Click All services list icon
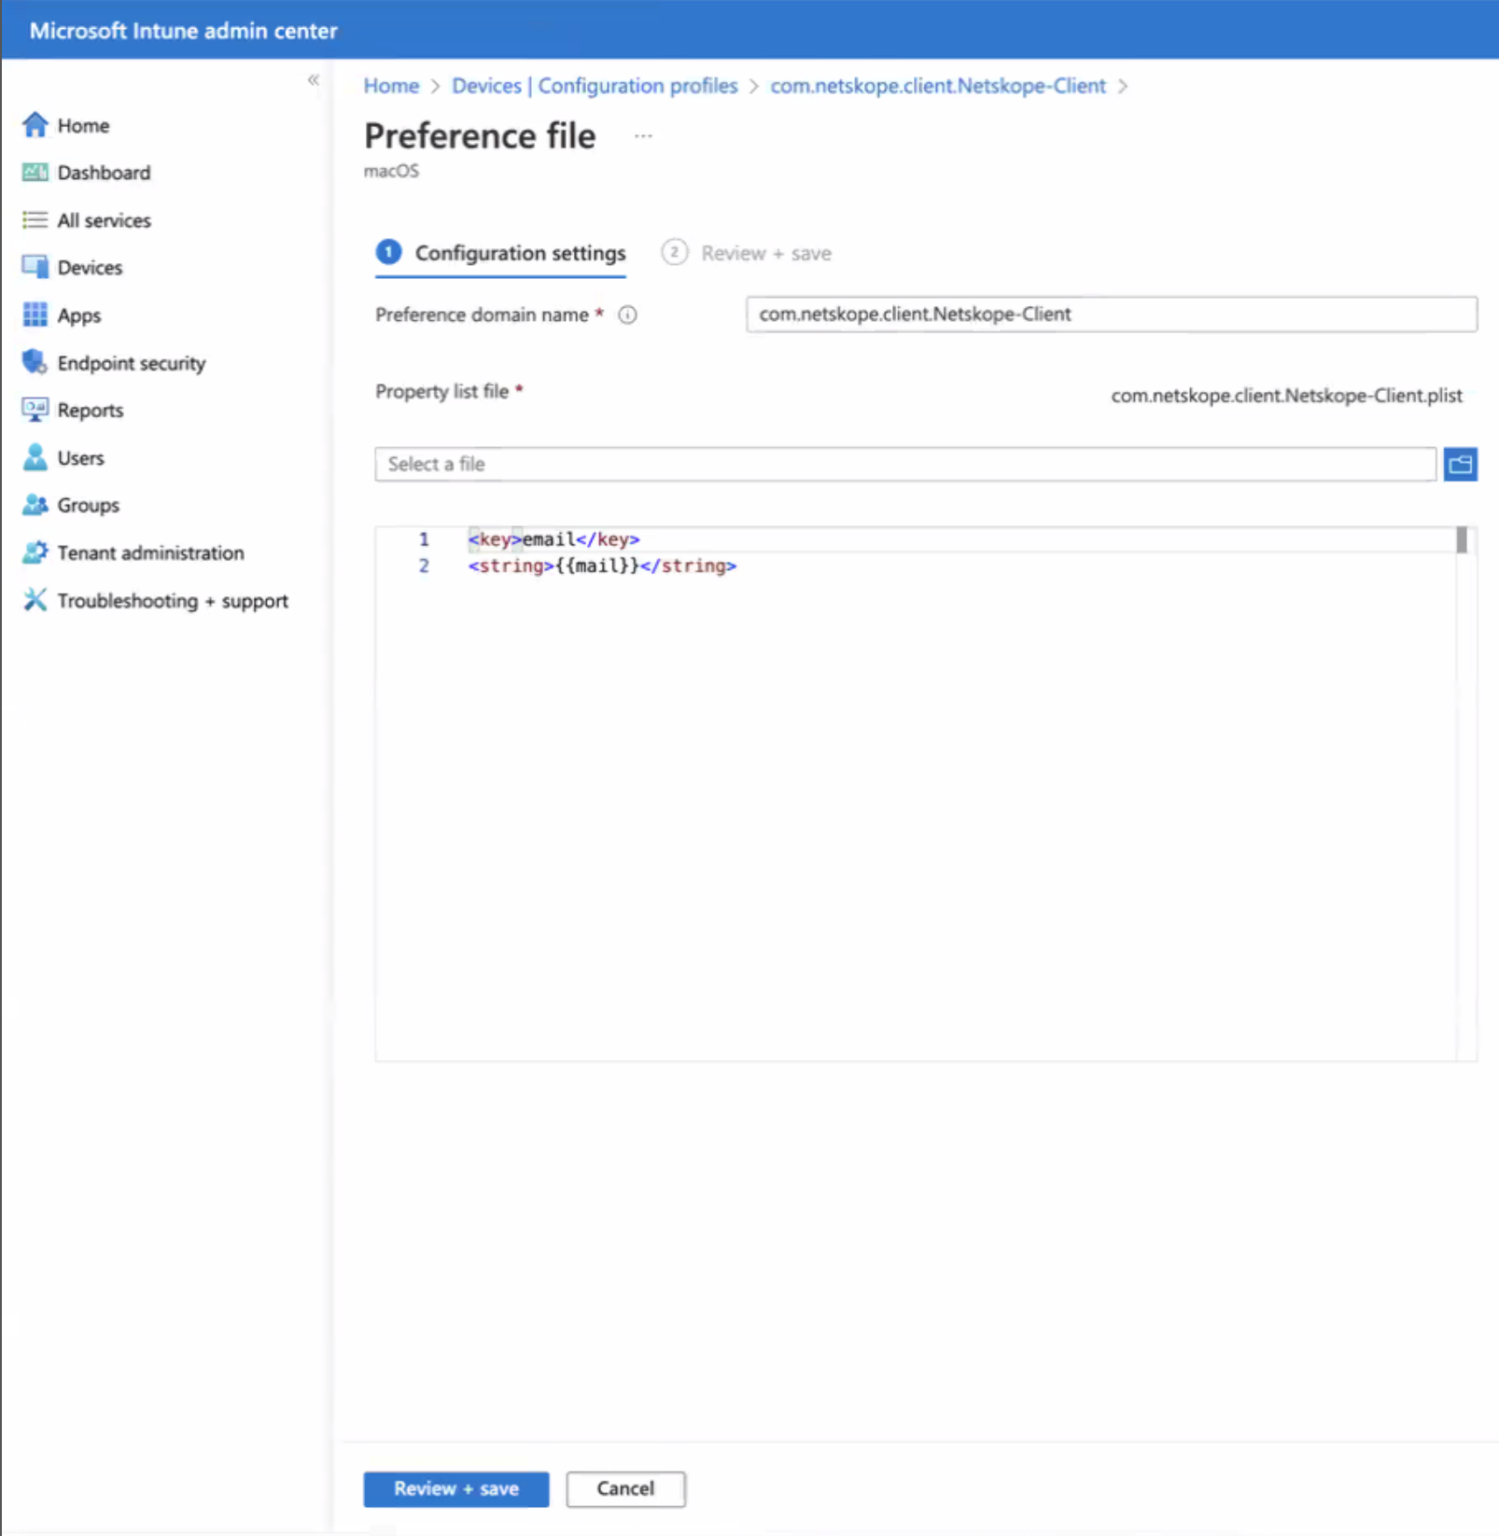The height and width of the screenshot is (1536, 1499). tap(35, 220)
